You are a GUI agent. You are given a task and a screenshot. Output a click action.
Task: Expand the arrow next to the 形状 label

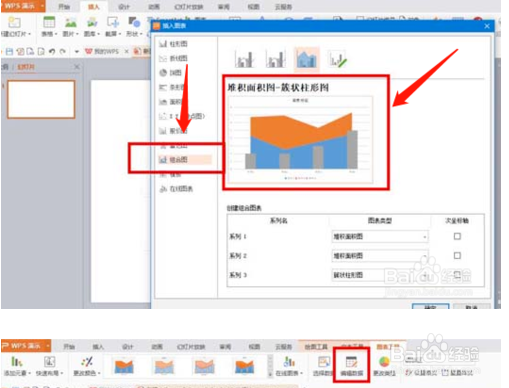pos(141,34)
